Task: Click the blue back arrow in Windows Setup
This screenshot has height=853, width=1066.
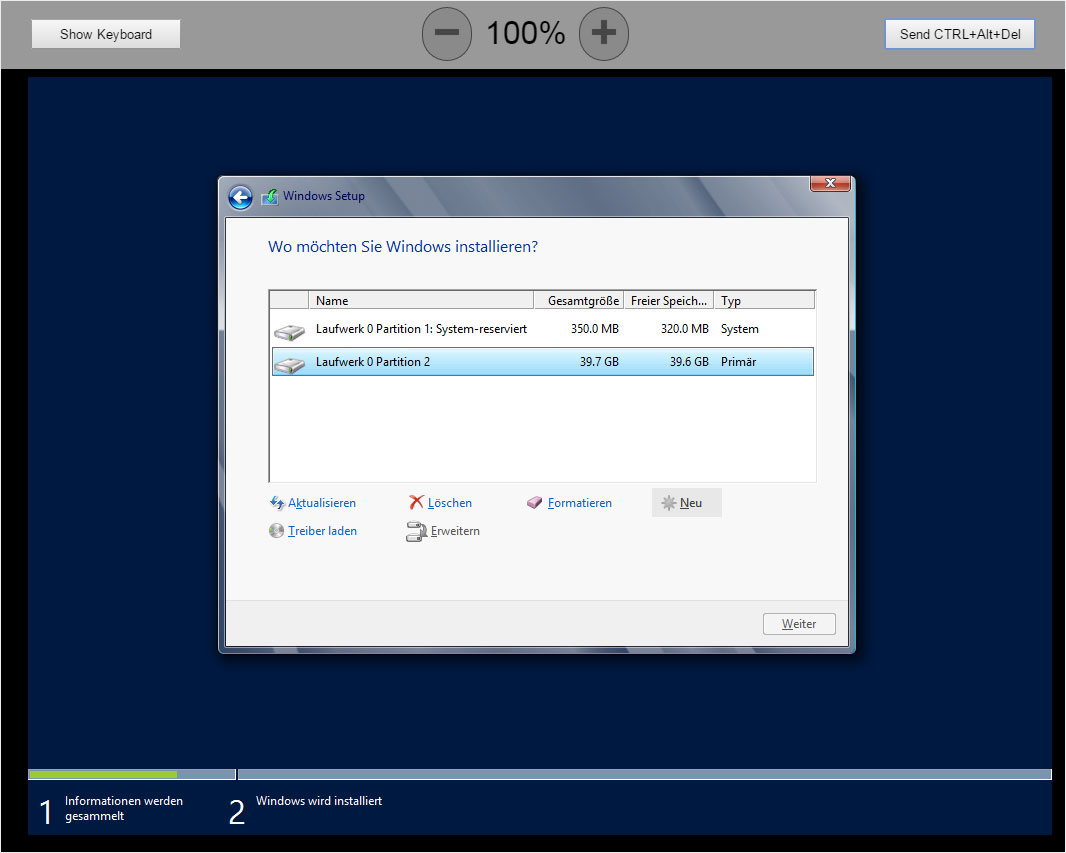Action: (x=240, y=197)
